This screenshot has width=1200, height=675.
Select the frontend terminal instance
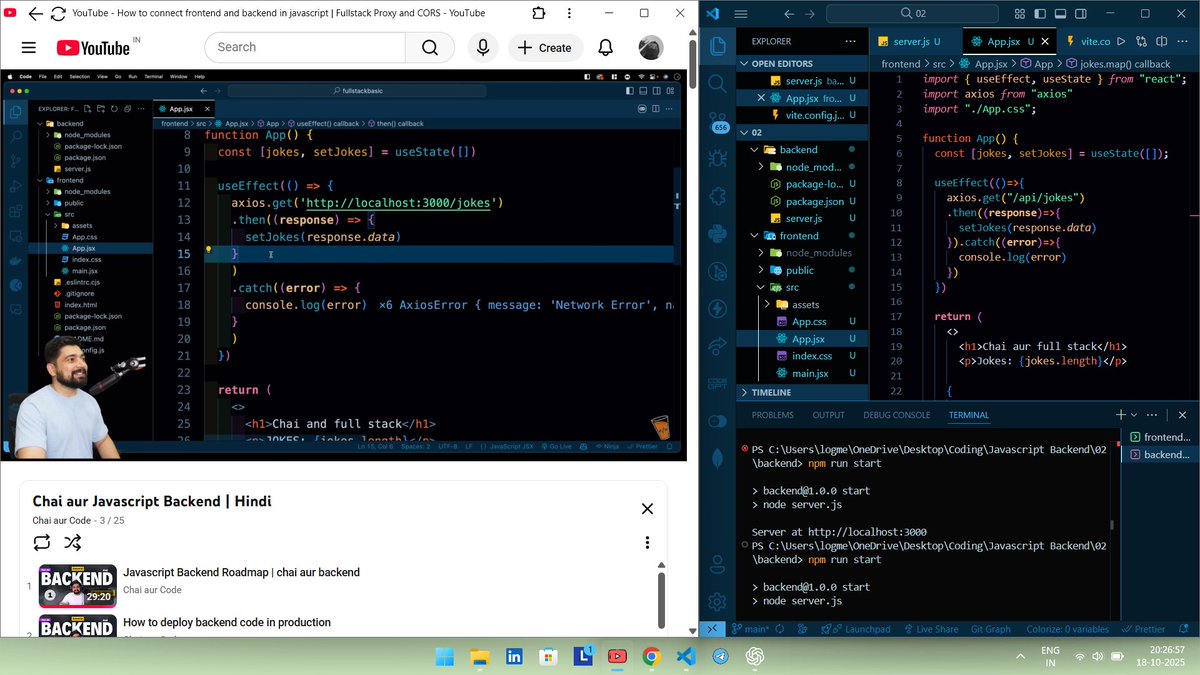(1160, 437)
